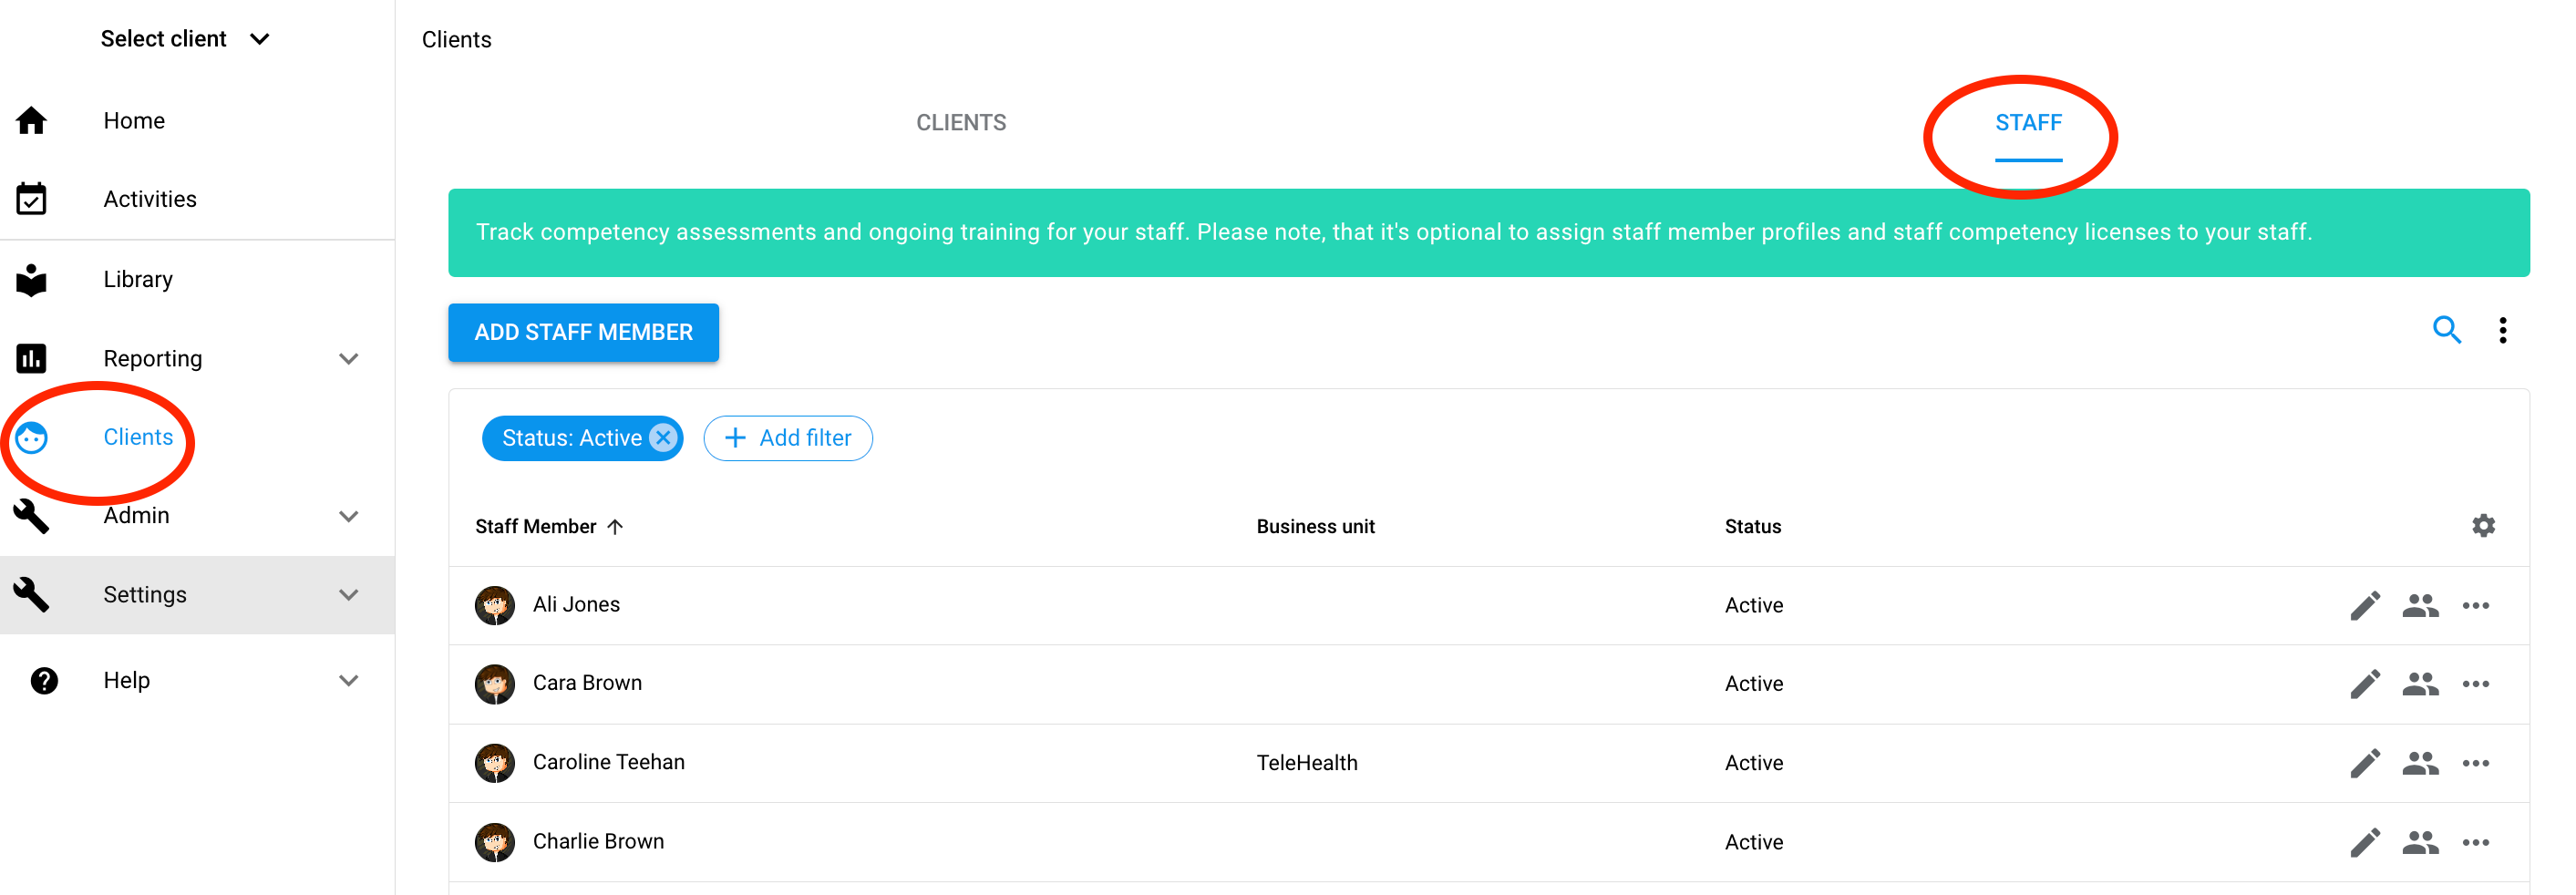This screenshot has width=2576, height=895.
Task: Open more options for Charlie Brown
Action: click(2475, 842)
